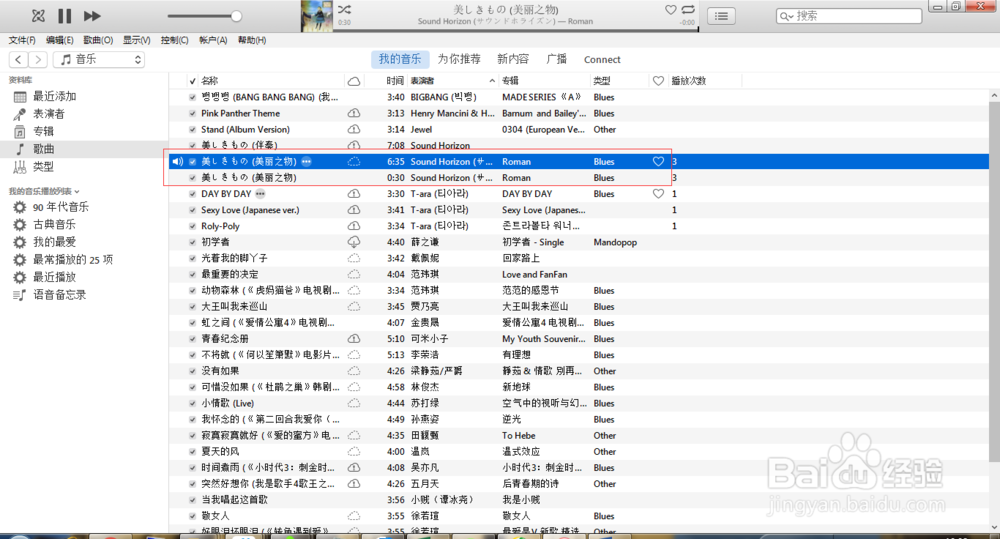Sort by 类型 column header
The image size is (1000, 539).
[602, 81]
